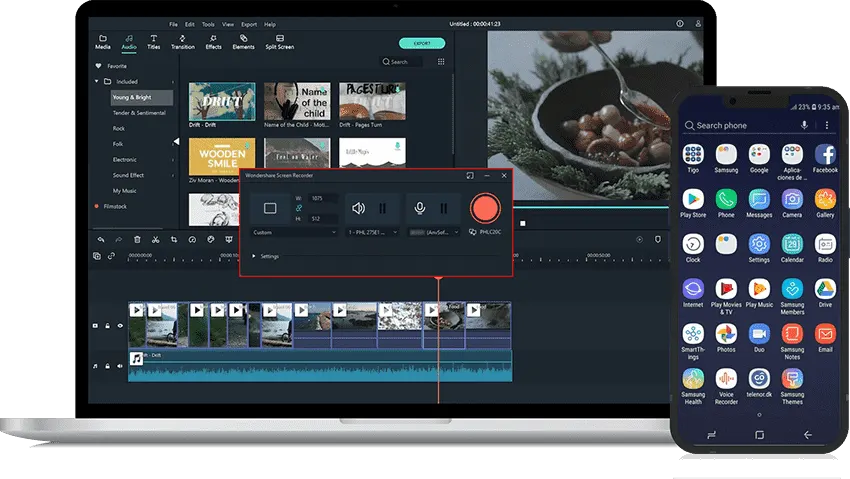Click the width field showing 1075
The image size is (850, 479).
click(323, 198)
